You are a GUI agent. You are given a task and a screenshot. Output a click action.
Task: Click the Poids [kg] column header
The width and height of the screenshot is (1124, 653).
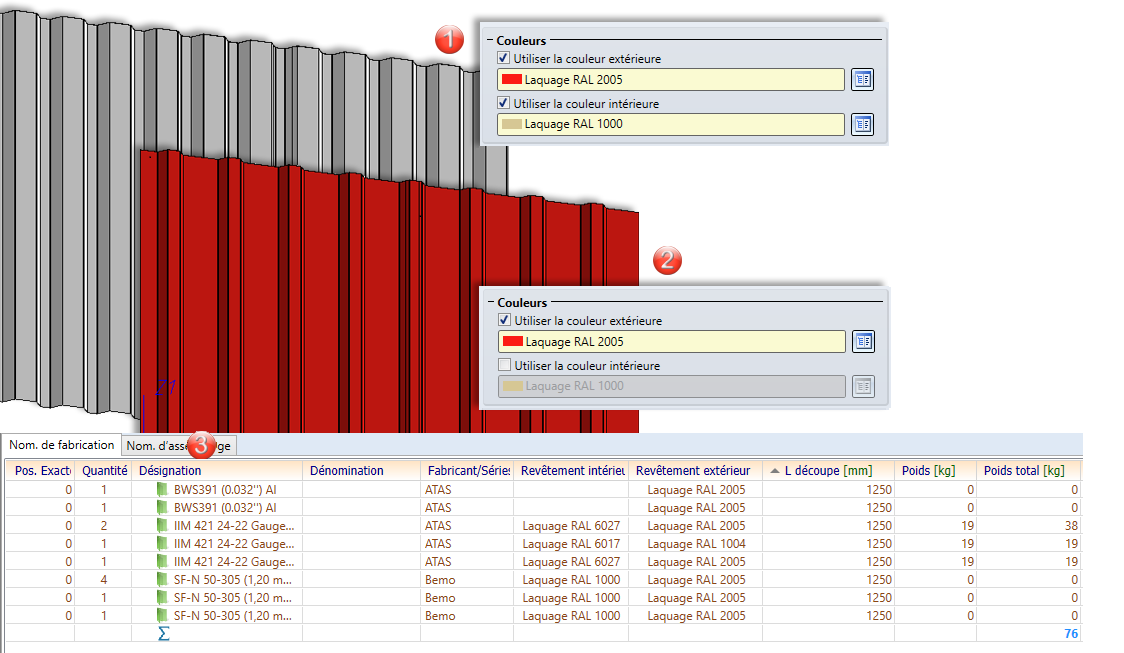pos(935,471)
